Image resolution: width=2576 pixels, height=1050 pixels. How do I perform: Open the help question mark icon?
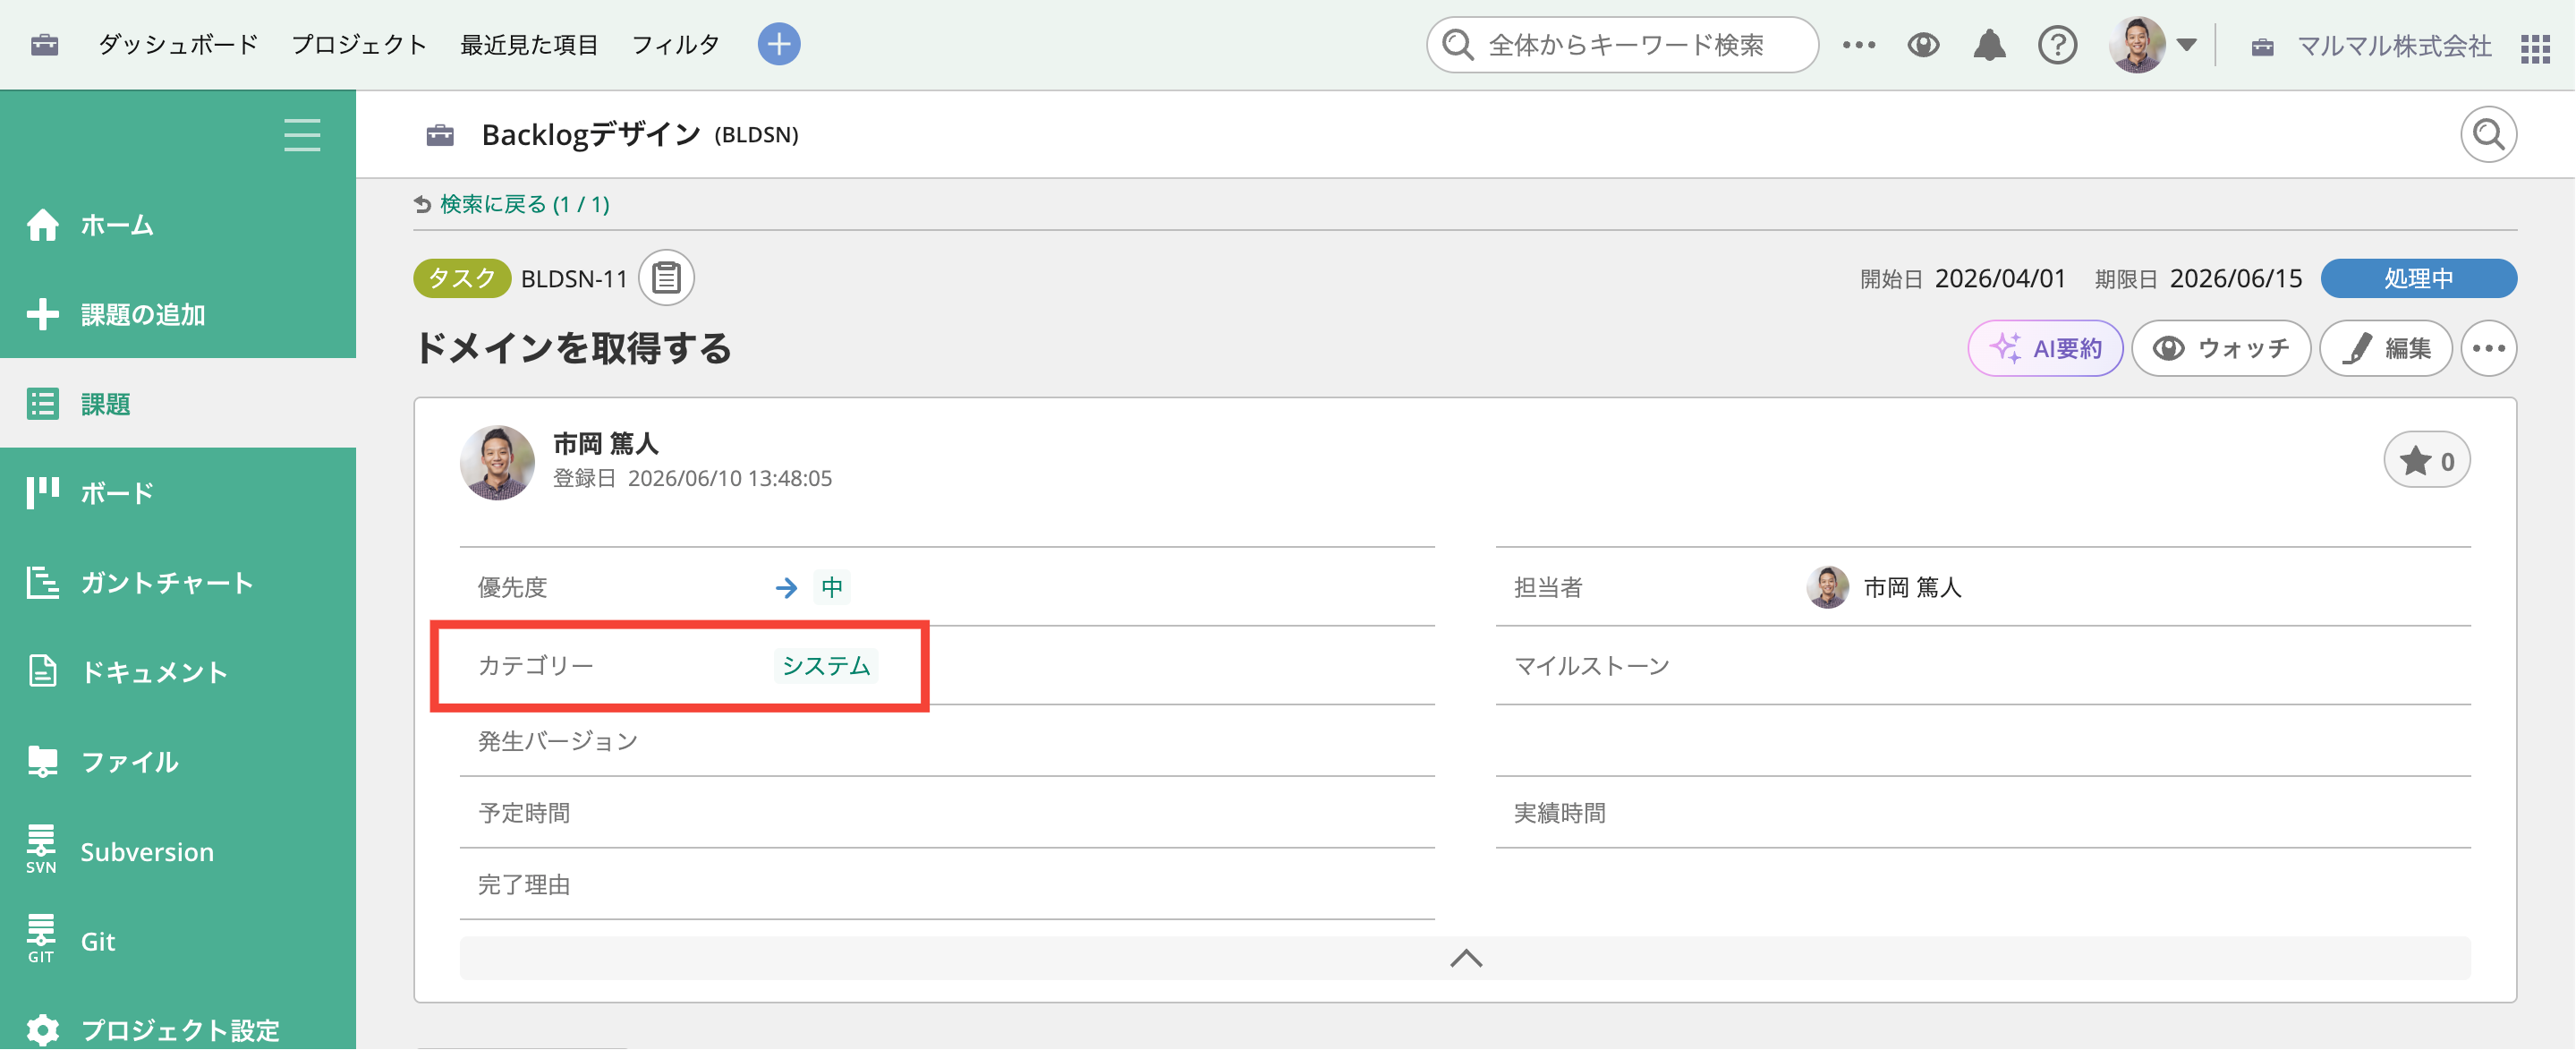2057,45
